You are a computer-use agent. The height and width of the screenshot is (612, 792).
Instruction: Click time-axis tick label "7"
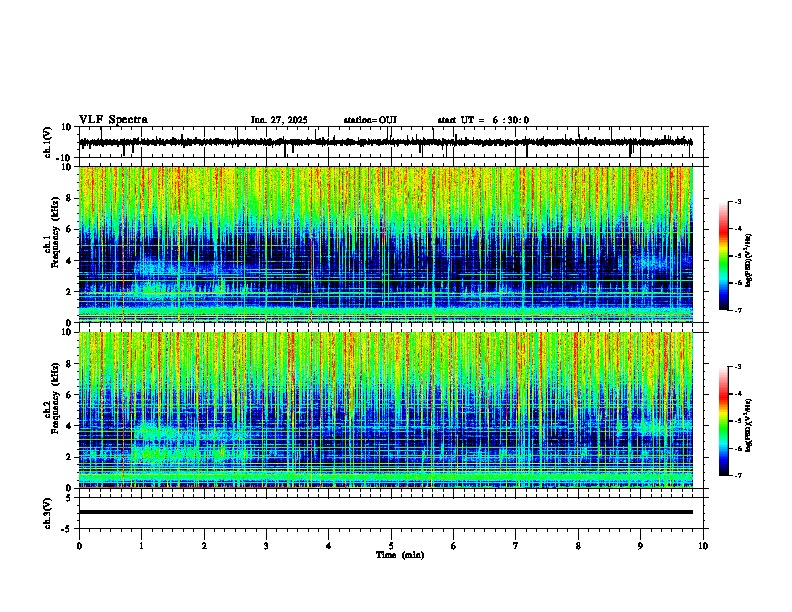(516, 546)
